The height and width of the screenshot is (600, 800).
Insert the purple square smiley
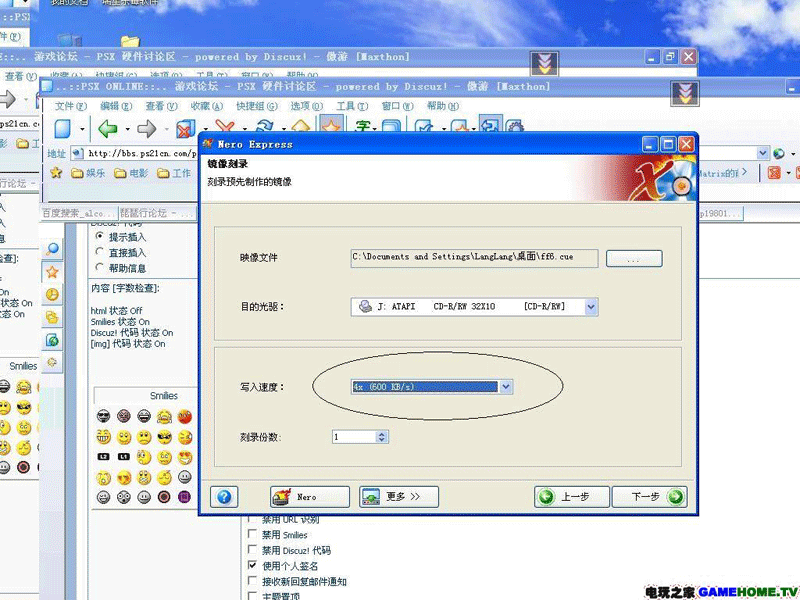point(184,496)
